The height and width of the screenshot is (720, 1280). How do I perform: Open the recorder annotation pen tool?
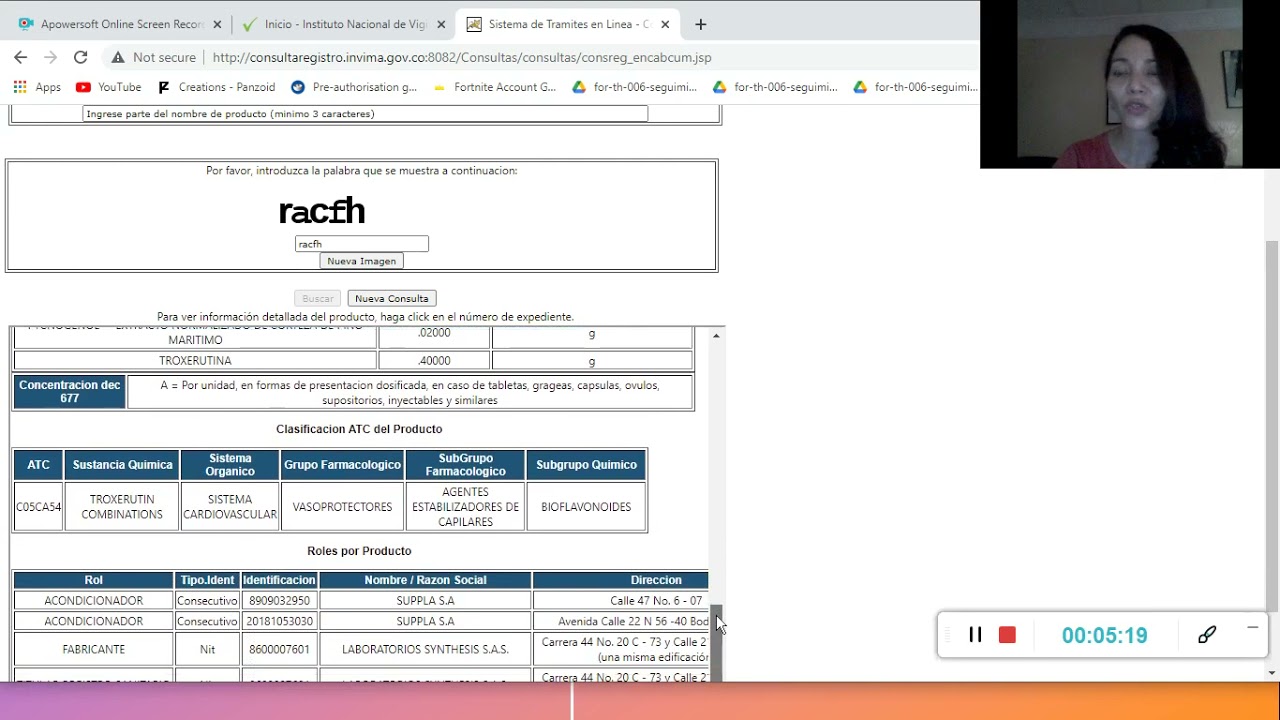click(x=1207, y=635)
